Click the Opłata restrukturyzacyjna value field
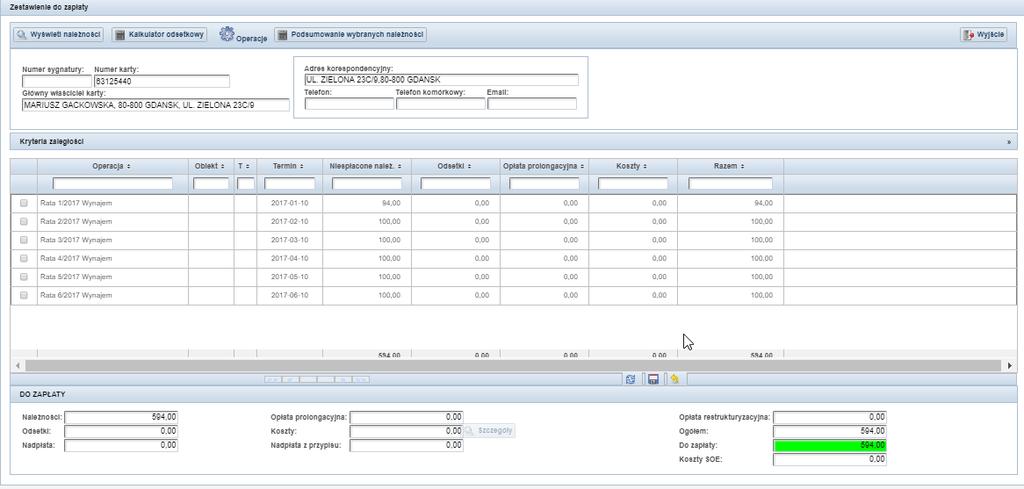The width and height of the screenshot is (1024, 489). pos(829,417)
